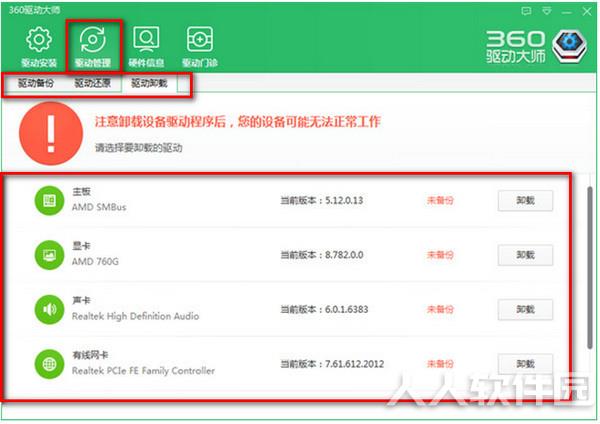Minimize the 360驱动大师 window

(x=567, y=12)
